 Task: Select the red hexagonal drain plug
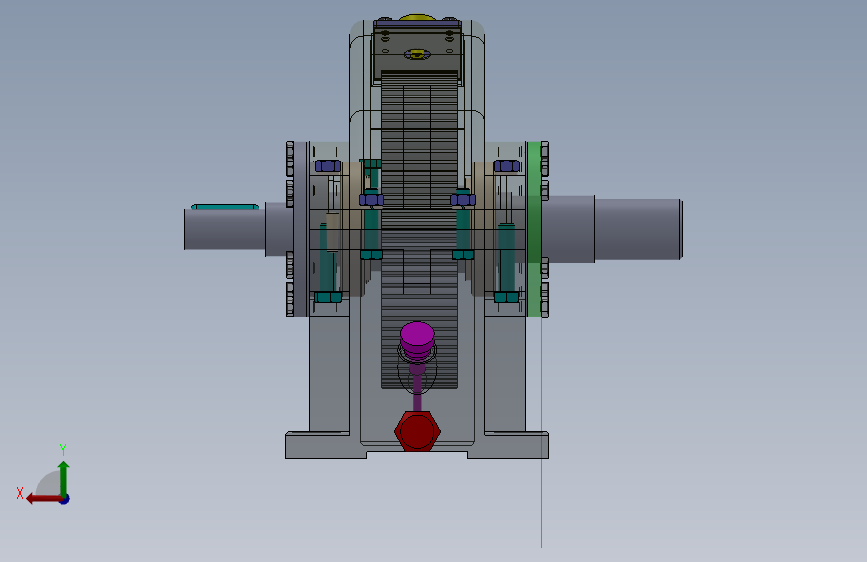coord(417,431)
